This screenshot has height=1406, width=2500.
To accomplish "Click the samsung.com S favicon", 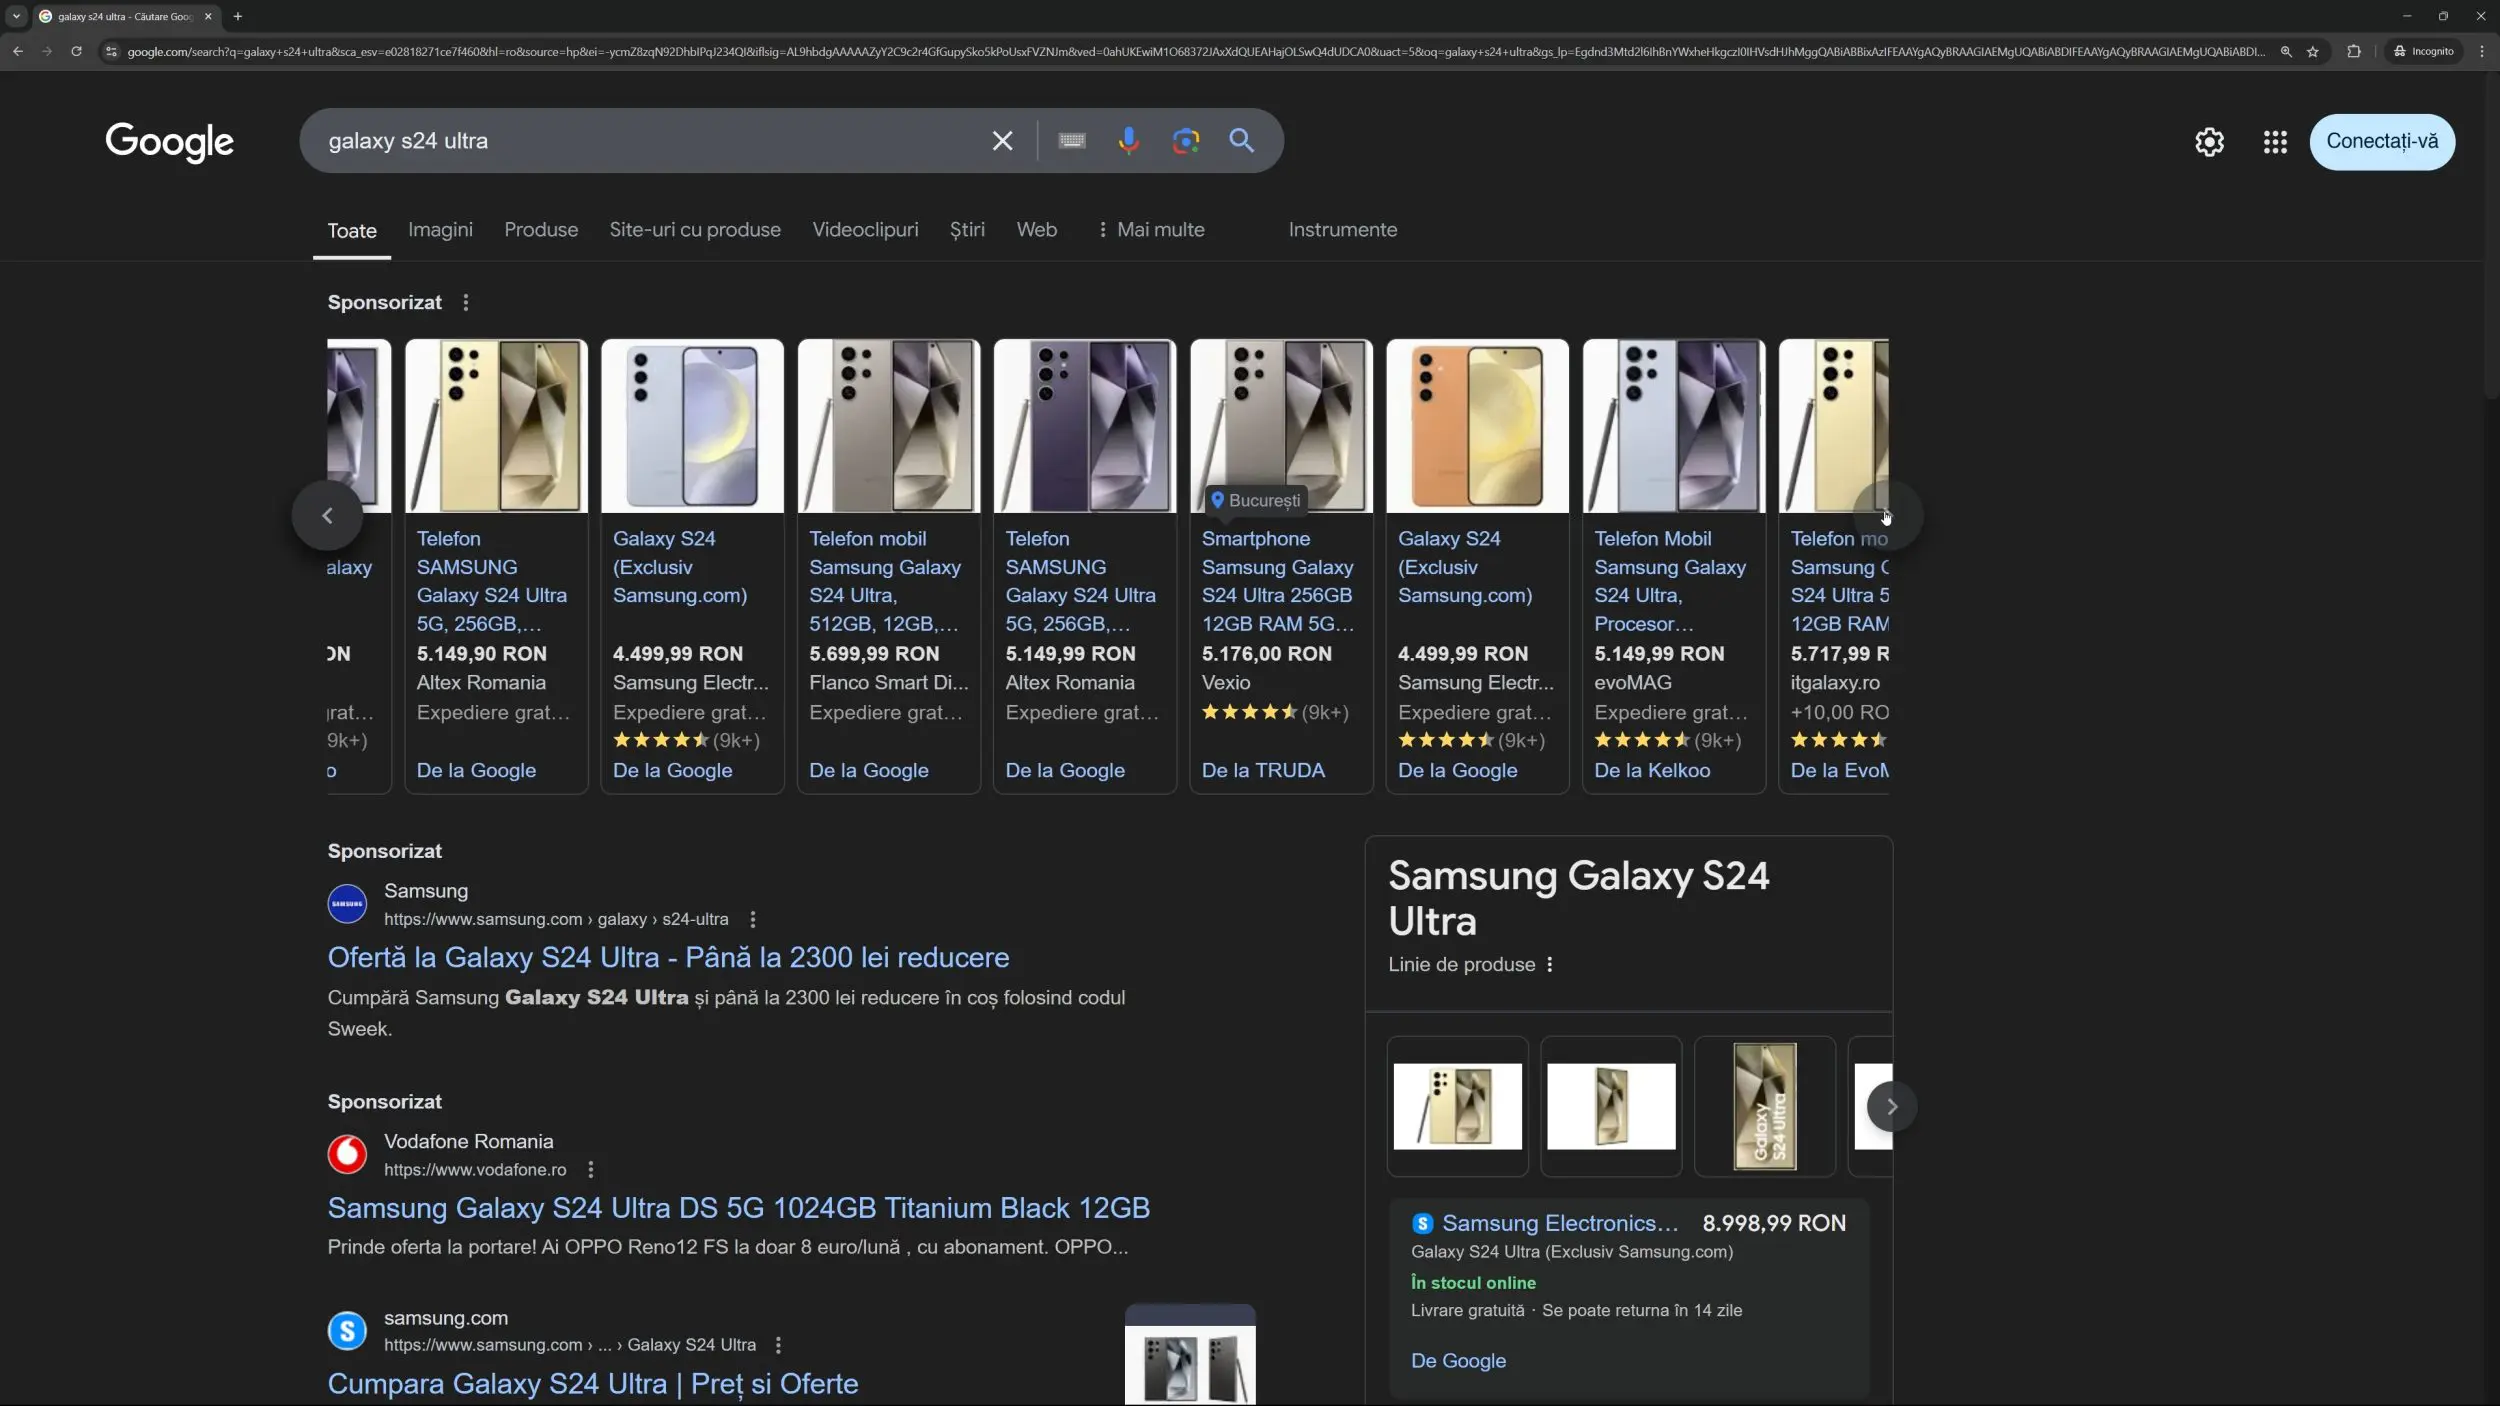I will click(x=347, y=1330).
